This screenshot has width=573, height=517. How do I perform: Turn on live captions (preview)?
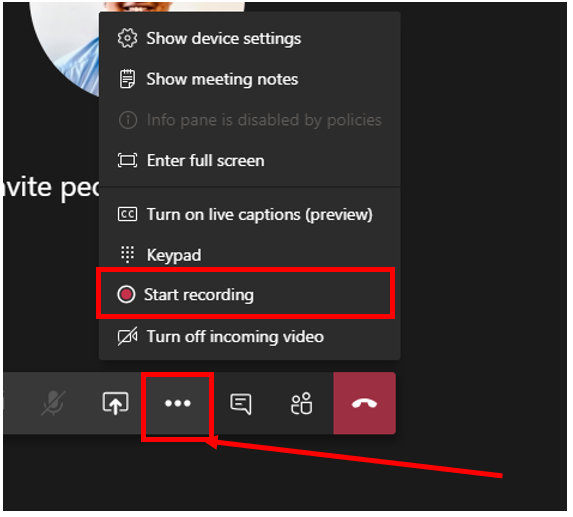(x=259, y=214)
